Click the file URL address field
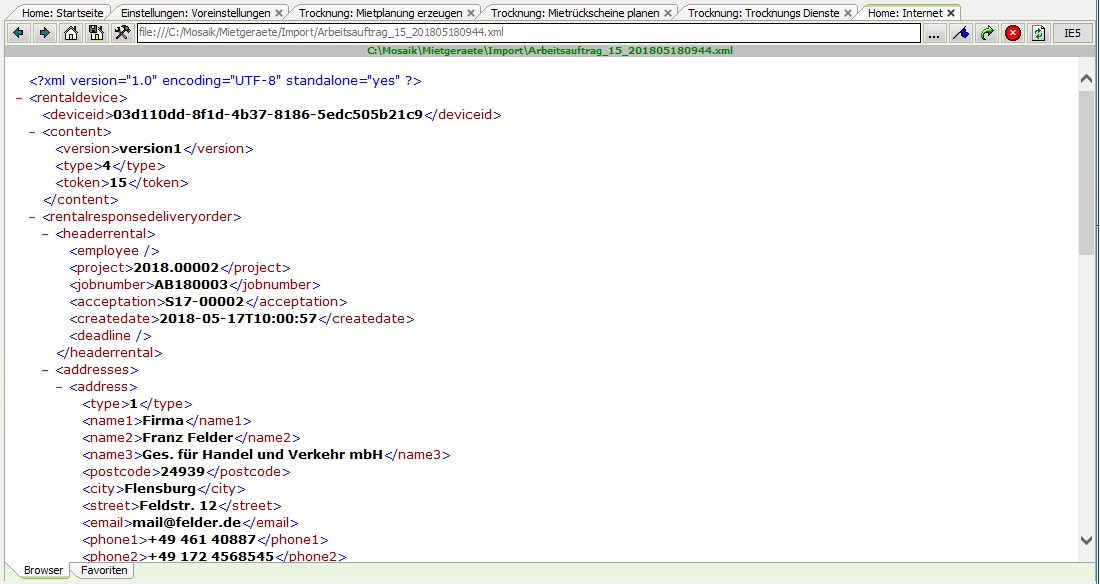 [x=528, y=33]
